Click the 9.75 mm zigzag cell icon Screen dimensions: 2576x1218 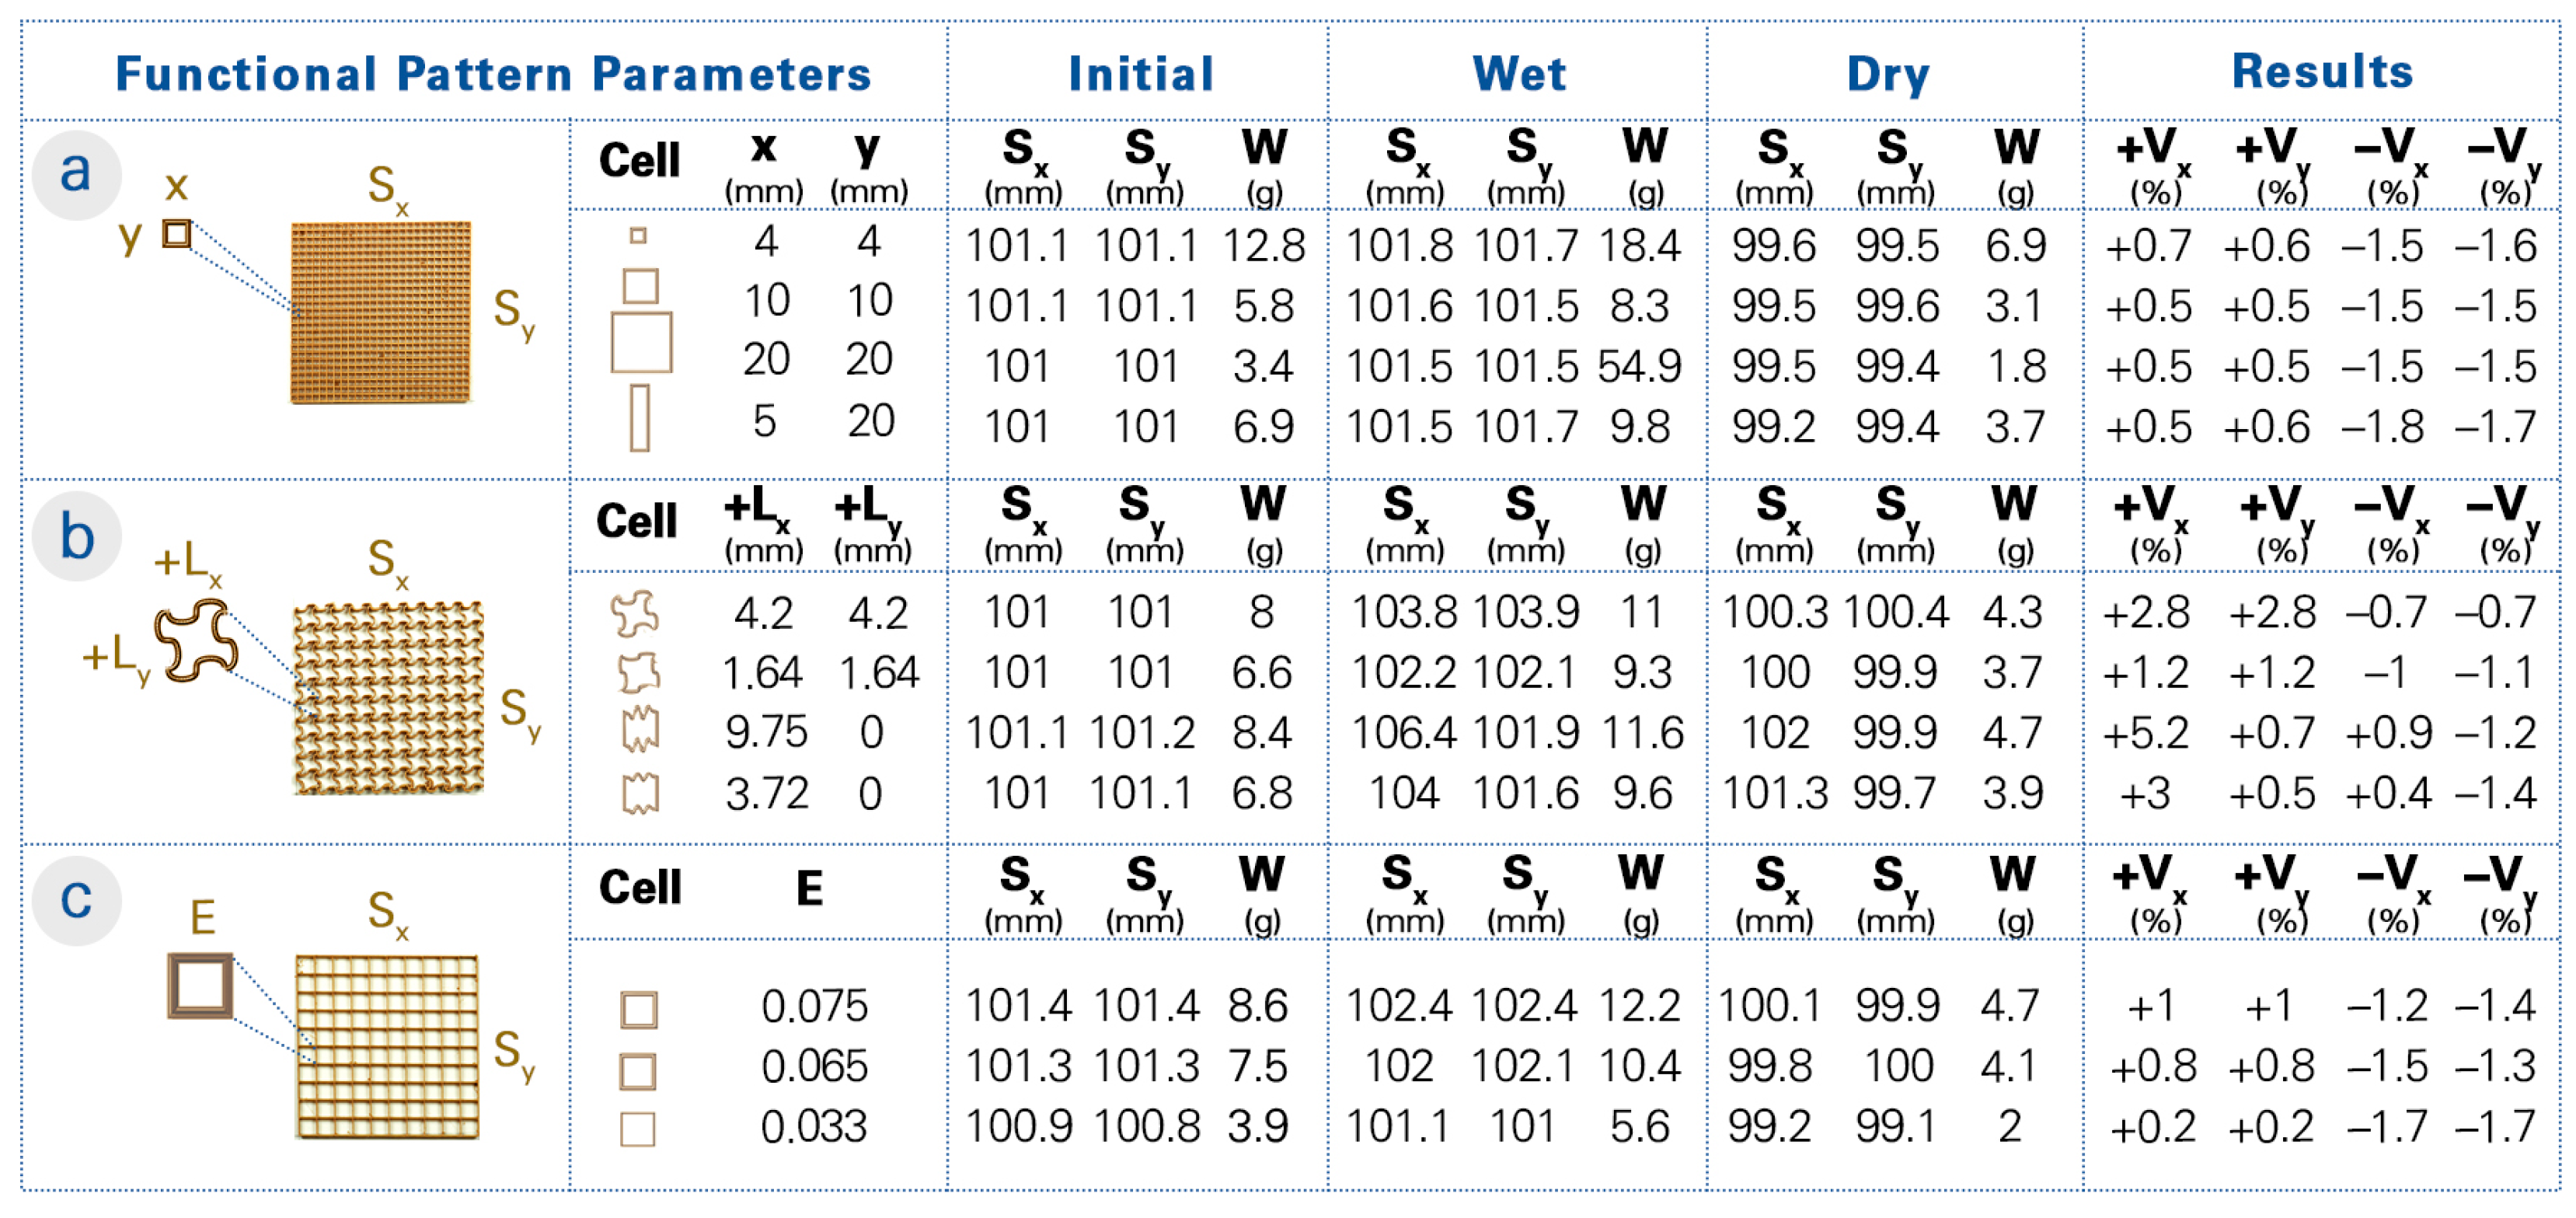(640, 731)
